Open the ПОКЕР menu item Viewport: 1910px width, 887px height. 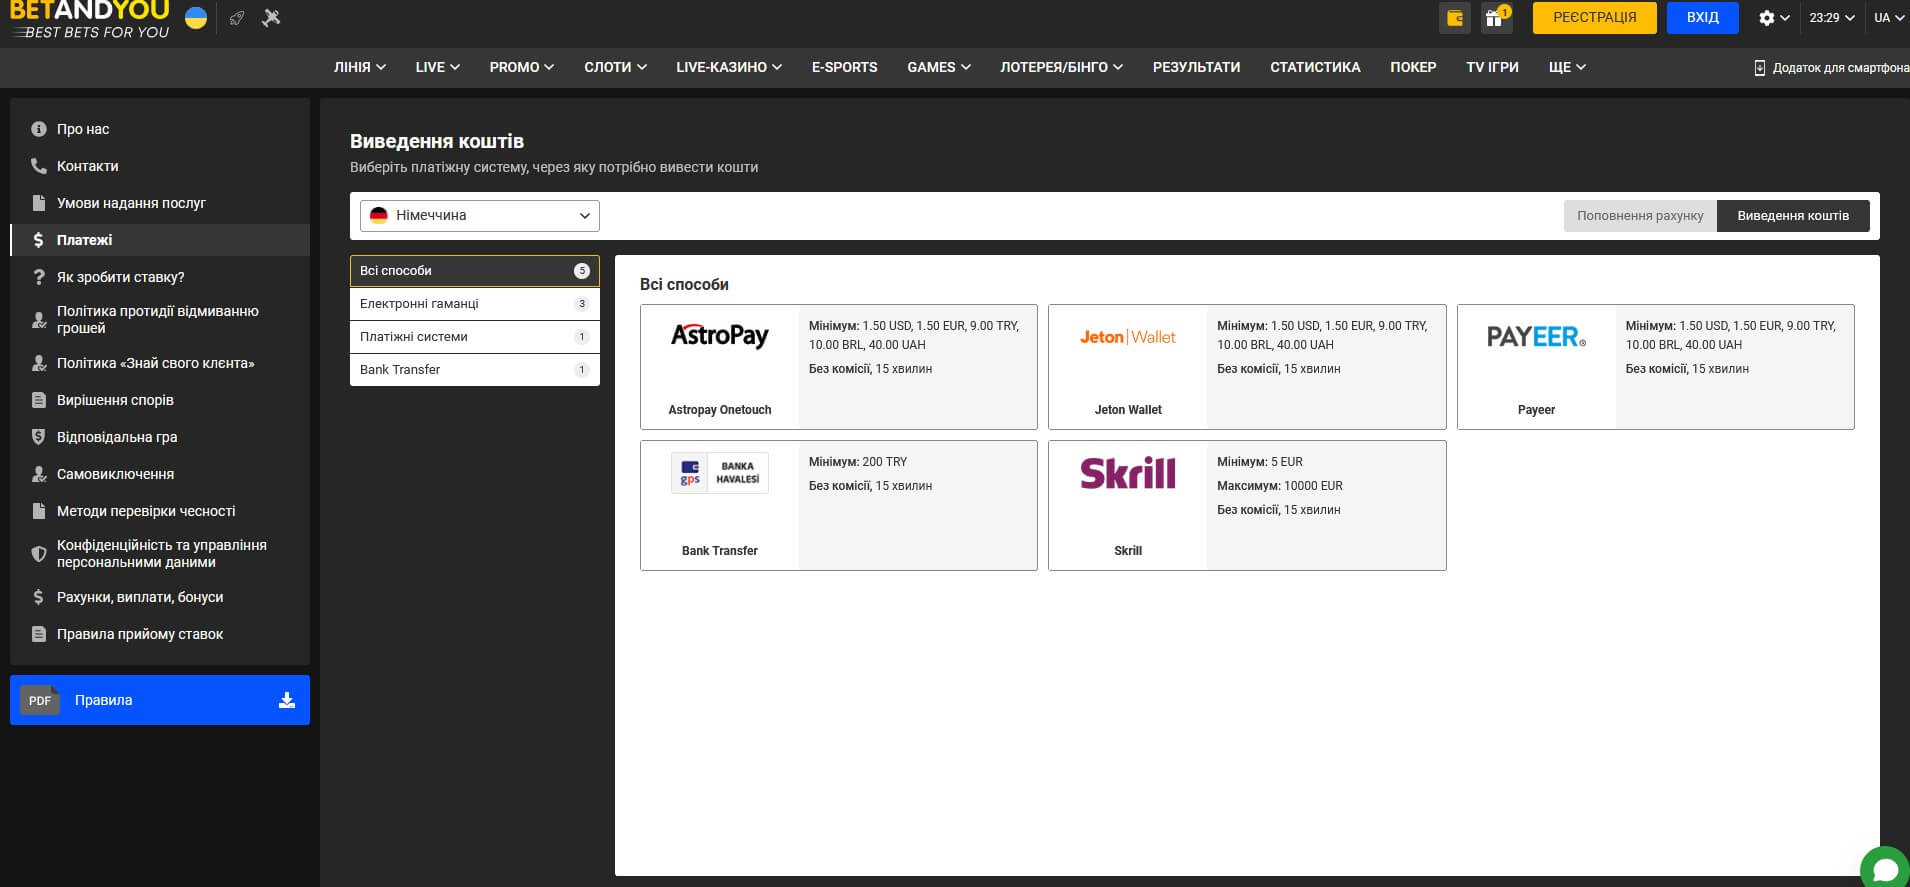click(1413, 67)
